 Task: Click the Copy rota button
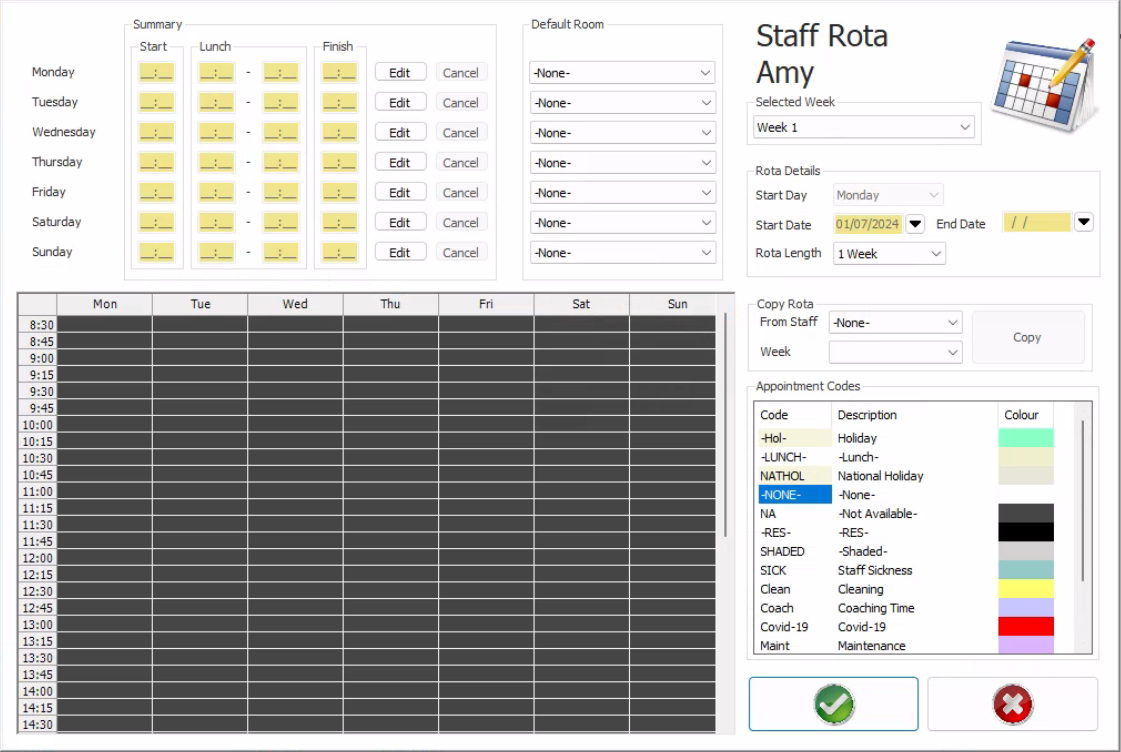tap(1027, 337)
